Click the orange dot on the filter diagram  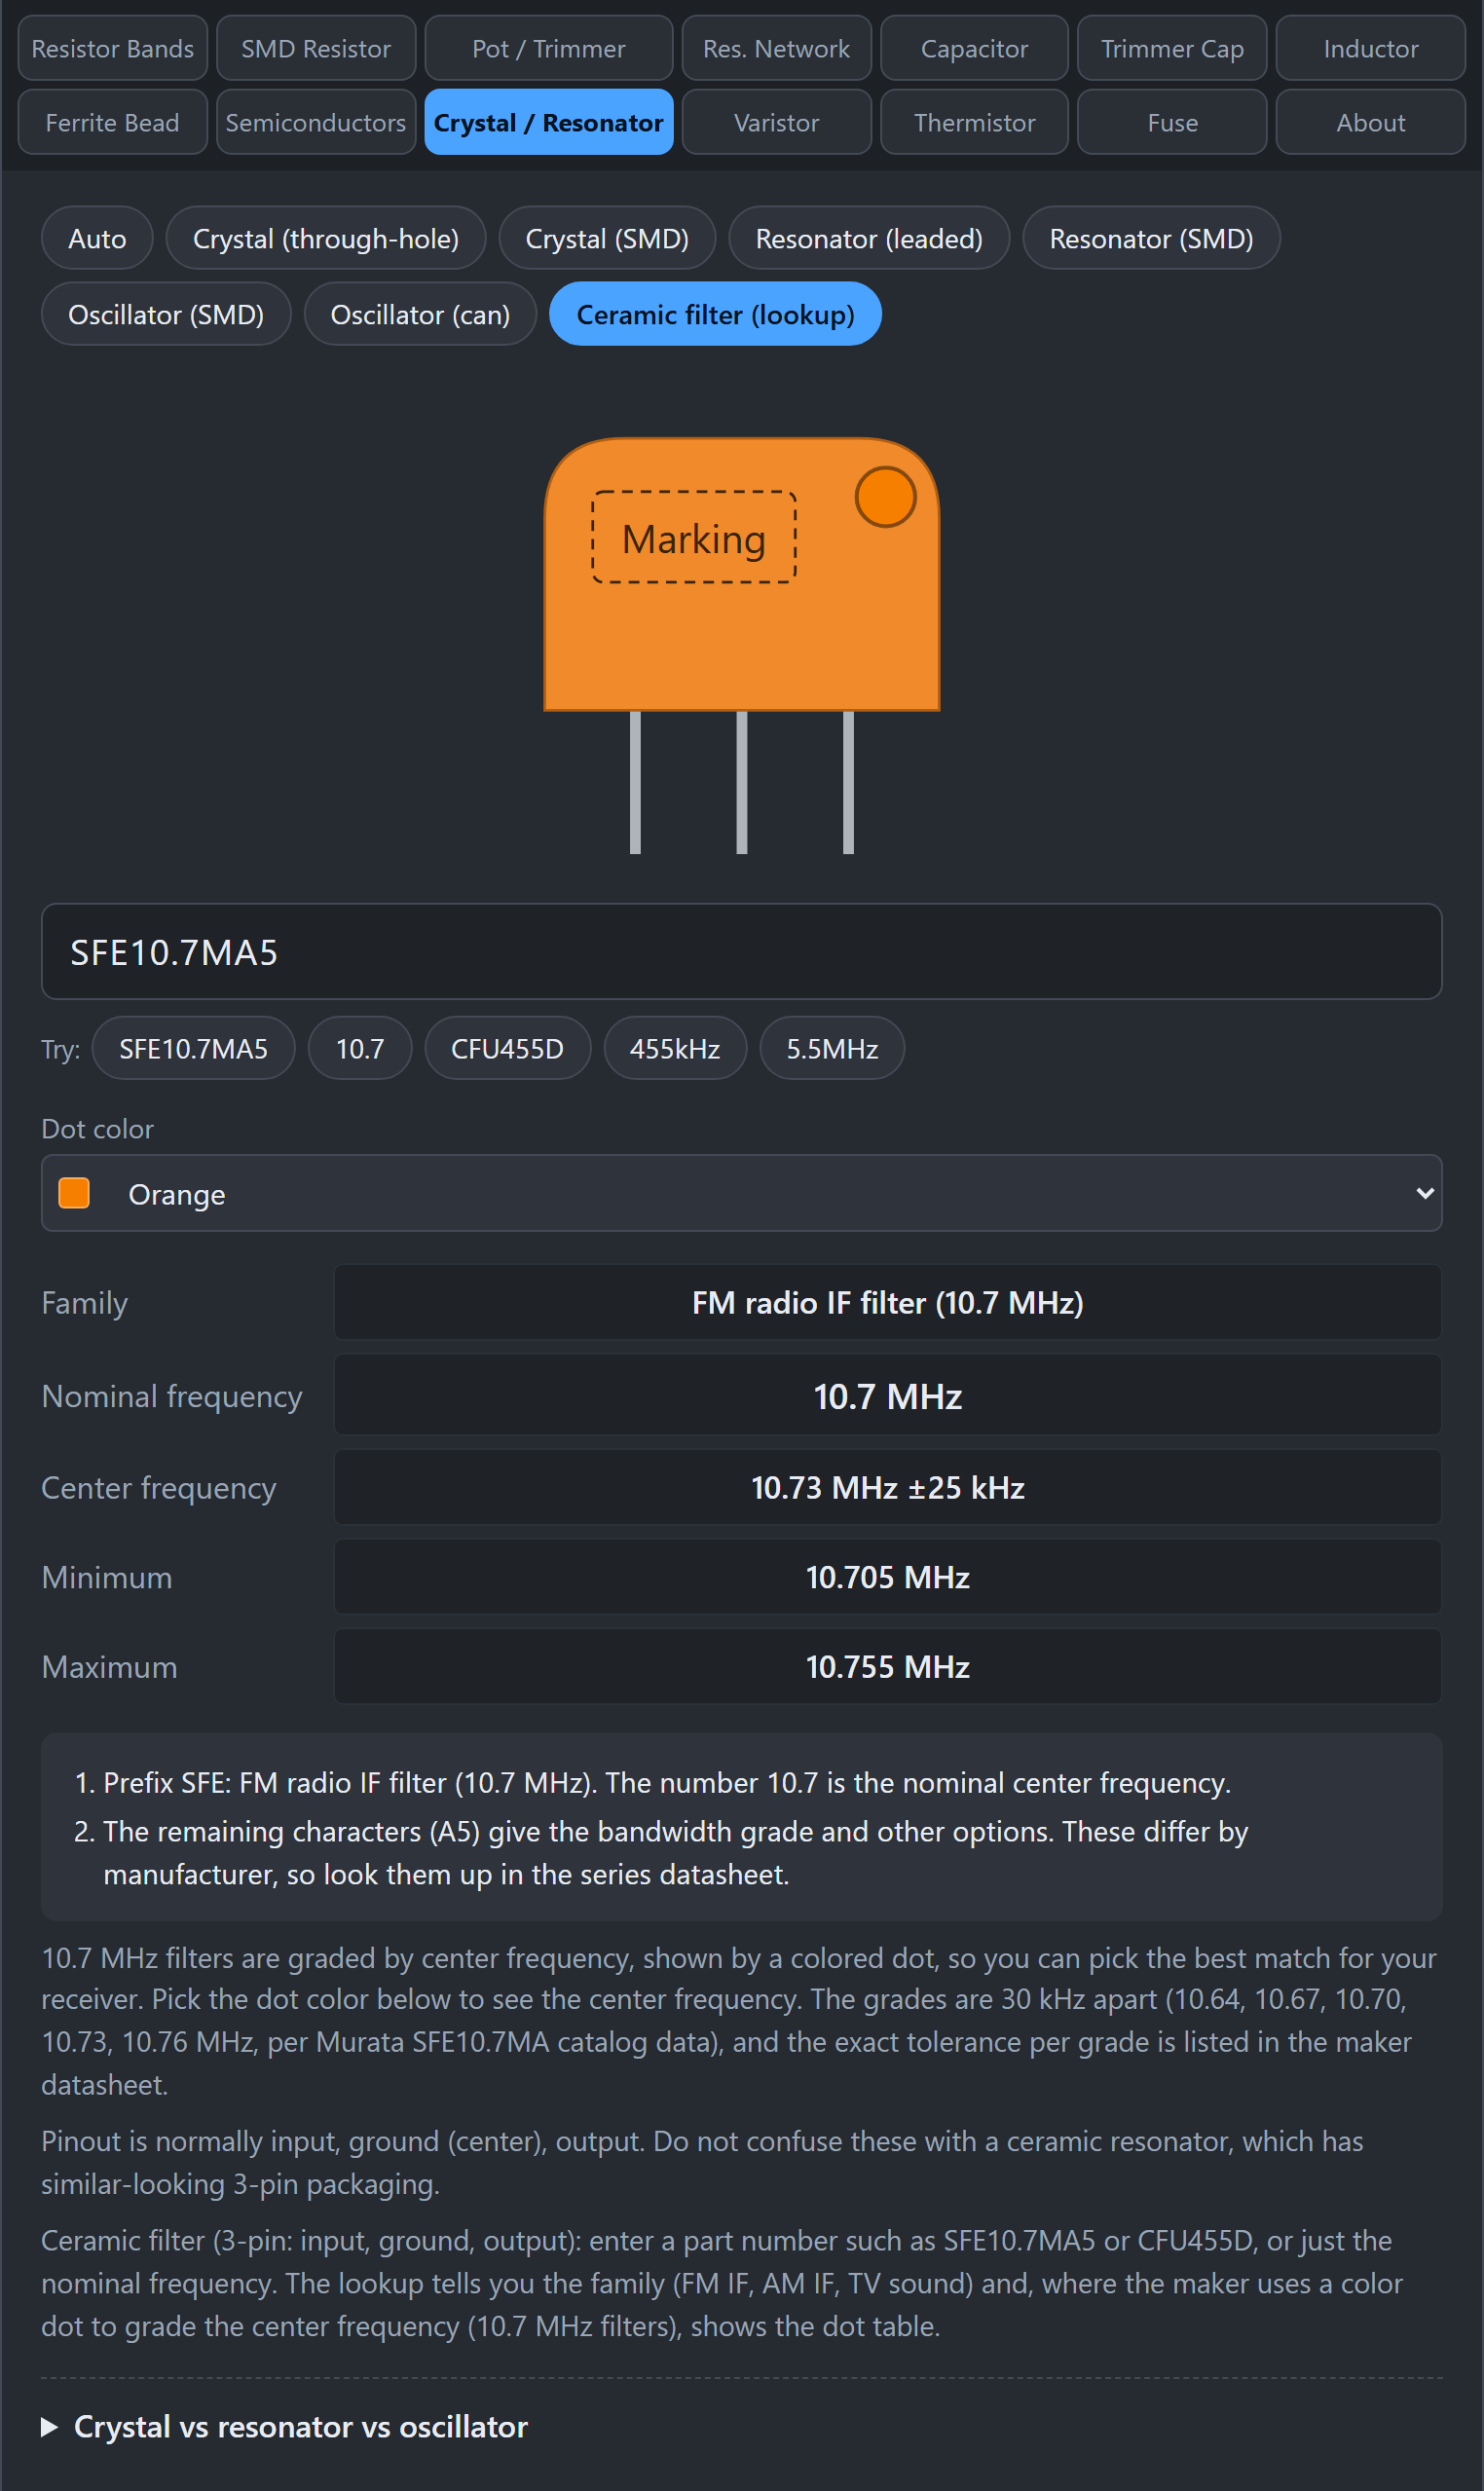(x=885, y=497)
